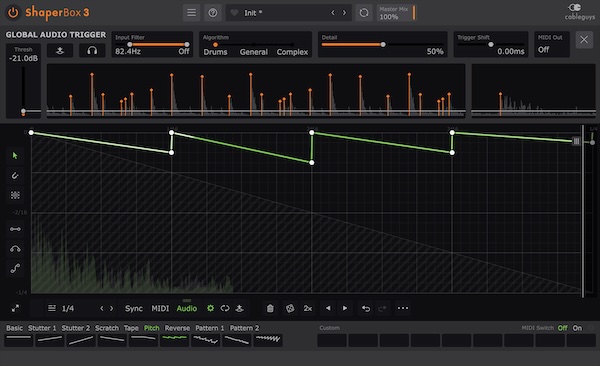Select the Drums algorithm
This screenshot has width=600, height=366.
click(215, 52)
